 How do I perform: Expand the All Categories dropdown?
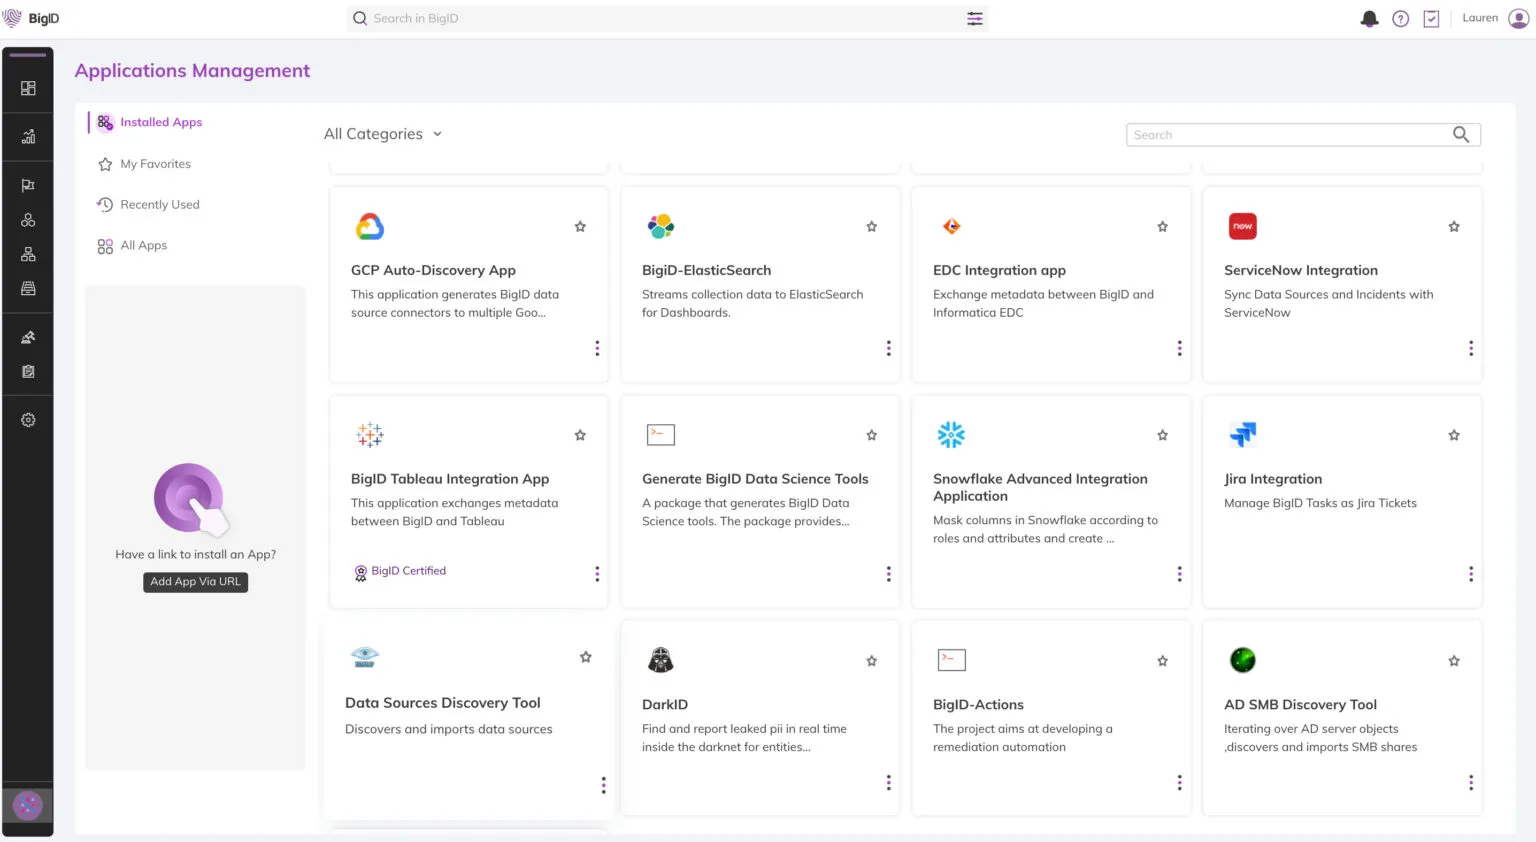(383, 134)
